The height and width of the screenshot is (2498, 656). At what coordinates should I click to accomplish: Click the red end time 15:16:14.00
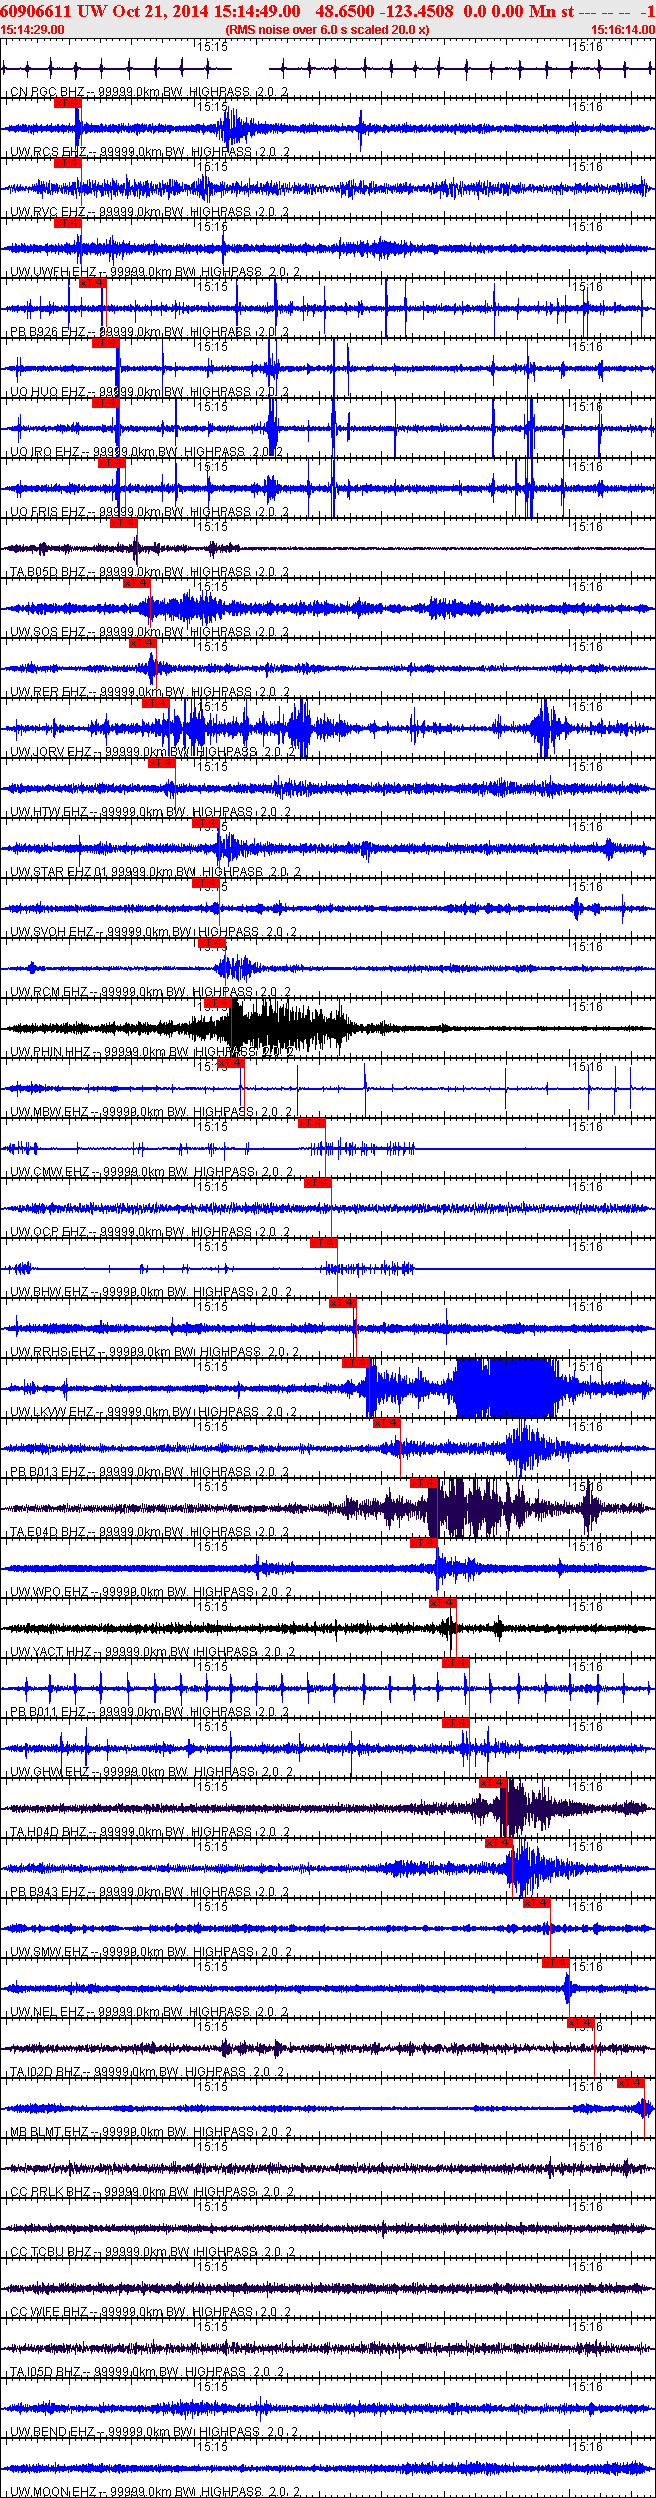(x=622, y=30)
